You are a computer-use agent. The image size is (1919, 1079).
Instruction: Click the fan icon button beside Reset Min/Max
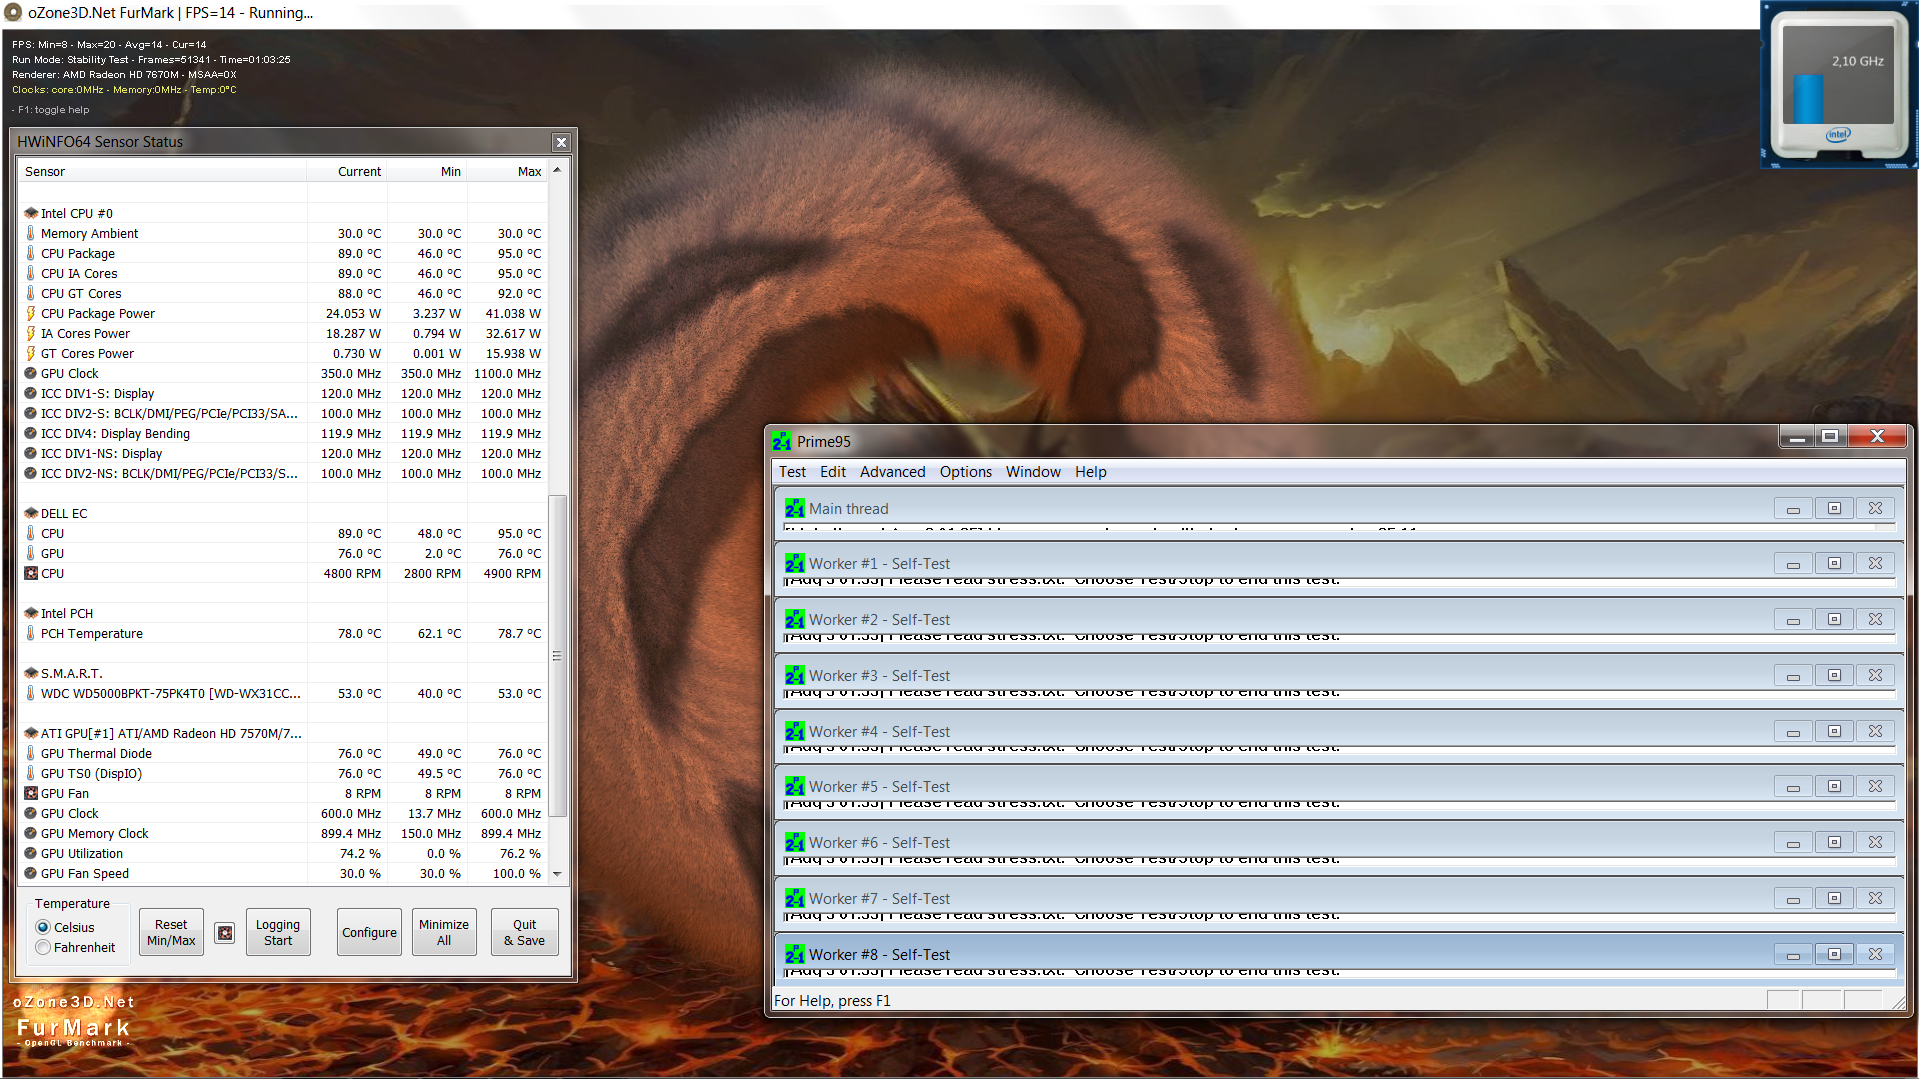click(225, 932)
